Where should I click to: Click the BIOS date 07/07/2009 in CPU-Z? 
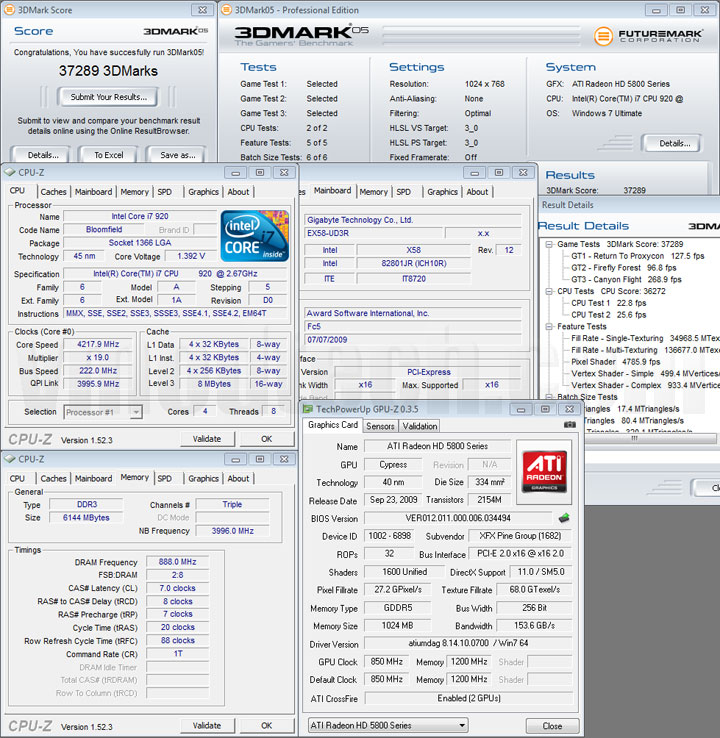coord(413,340)
